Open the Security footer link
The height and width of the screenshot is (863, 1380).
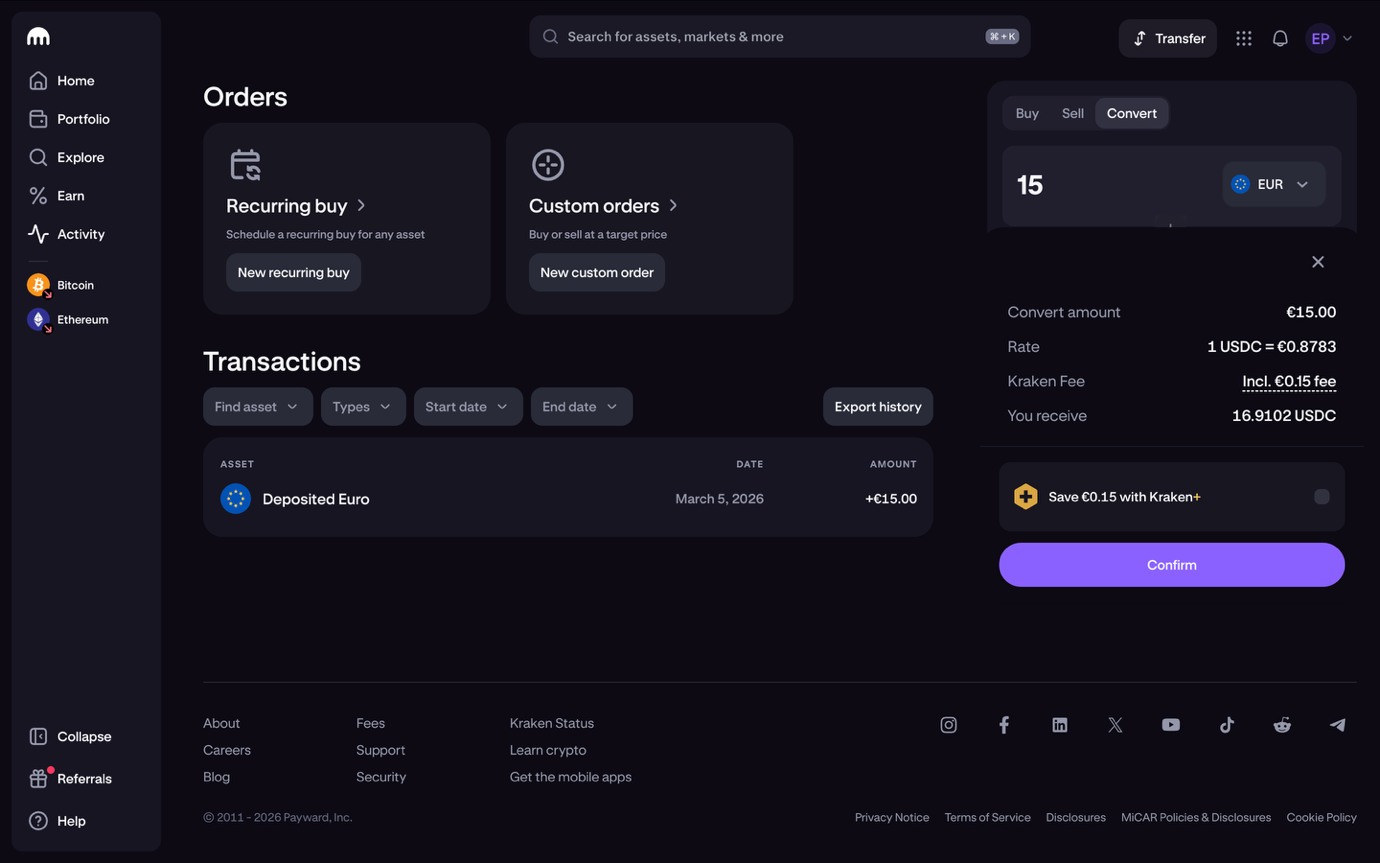381,777
